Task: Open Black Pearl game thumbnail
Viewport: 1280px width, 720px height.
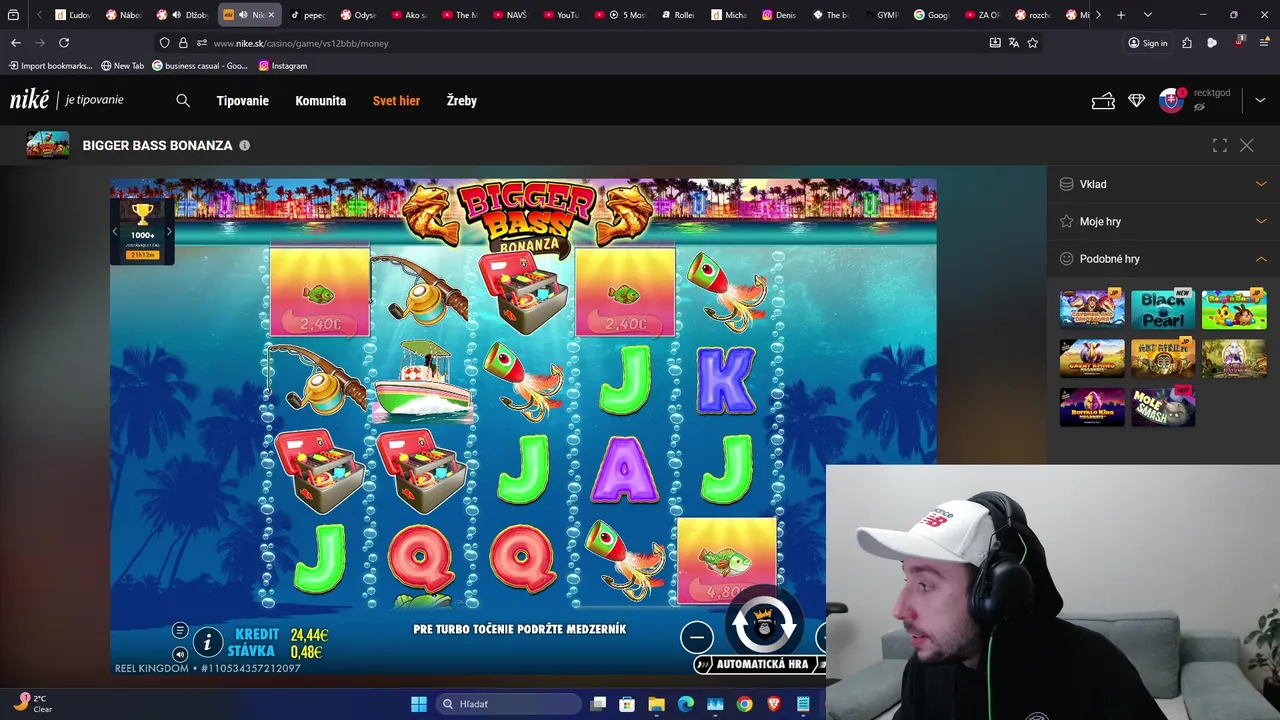Action: pos(1163,309)
